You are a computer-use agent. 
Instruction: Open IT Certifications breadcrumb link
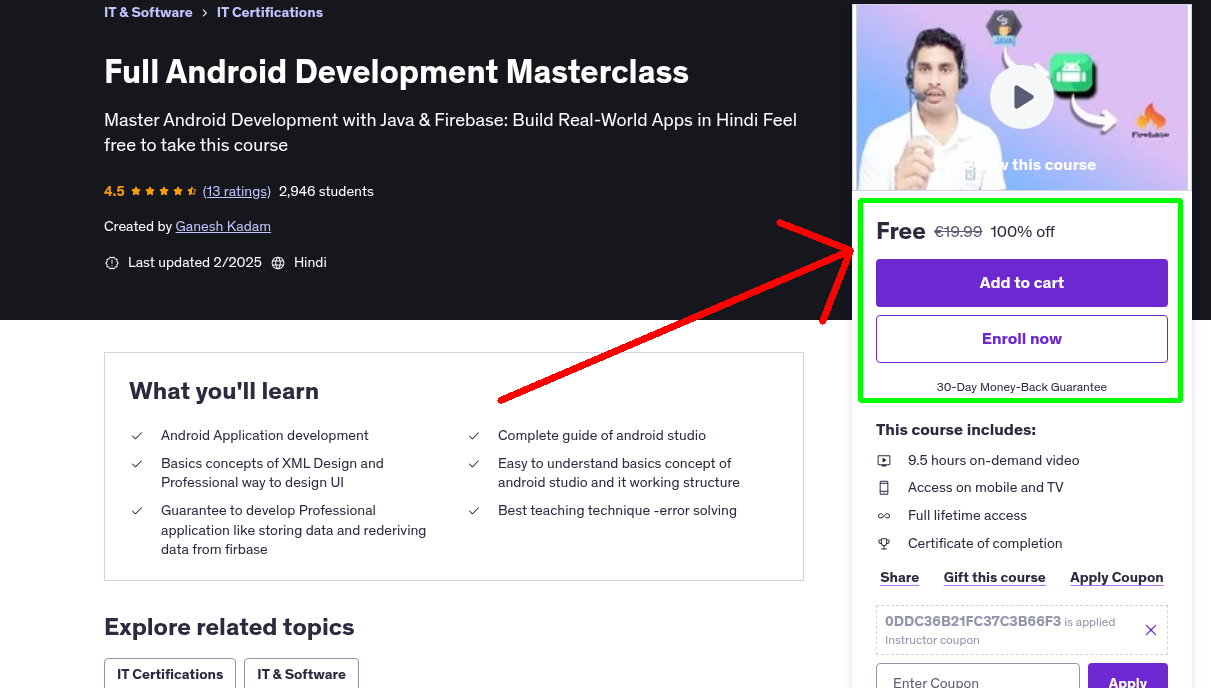[270, 13]
